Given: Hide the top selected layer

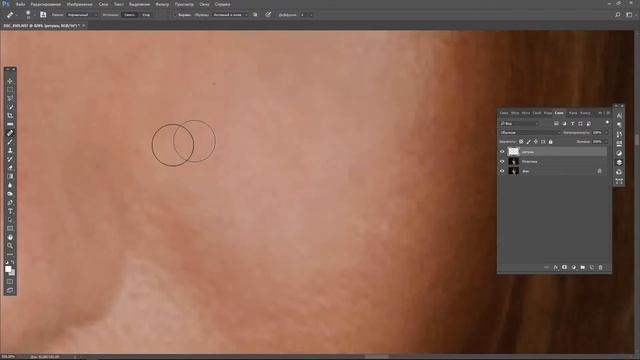Looking at the screenshot, I should (502, 151).
